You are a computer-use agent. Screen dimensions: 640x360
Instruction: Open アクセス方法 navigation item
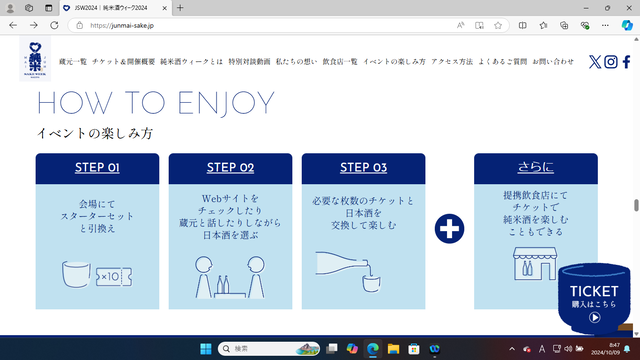[x=452, y=62]
